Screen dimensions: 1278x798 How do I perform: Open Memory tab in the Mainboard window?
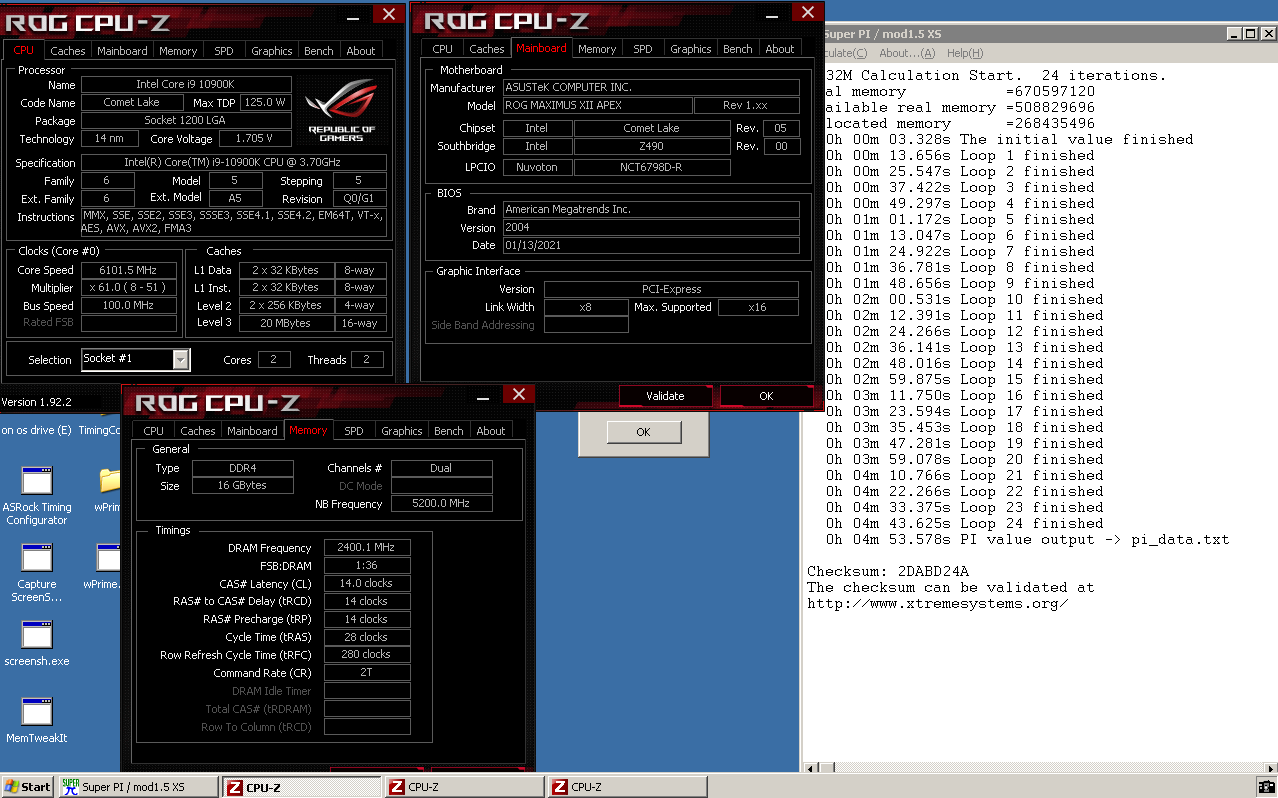[597, 49]
